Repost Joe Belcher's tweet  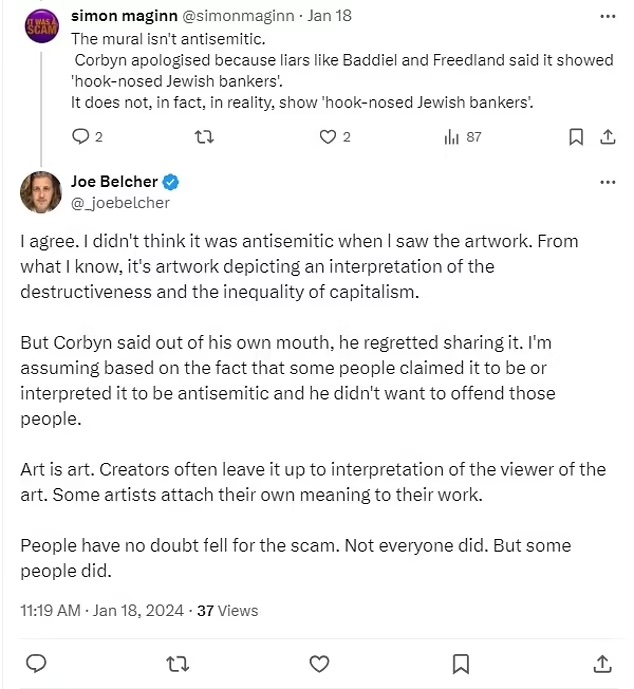[x=177, y=662]
